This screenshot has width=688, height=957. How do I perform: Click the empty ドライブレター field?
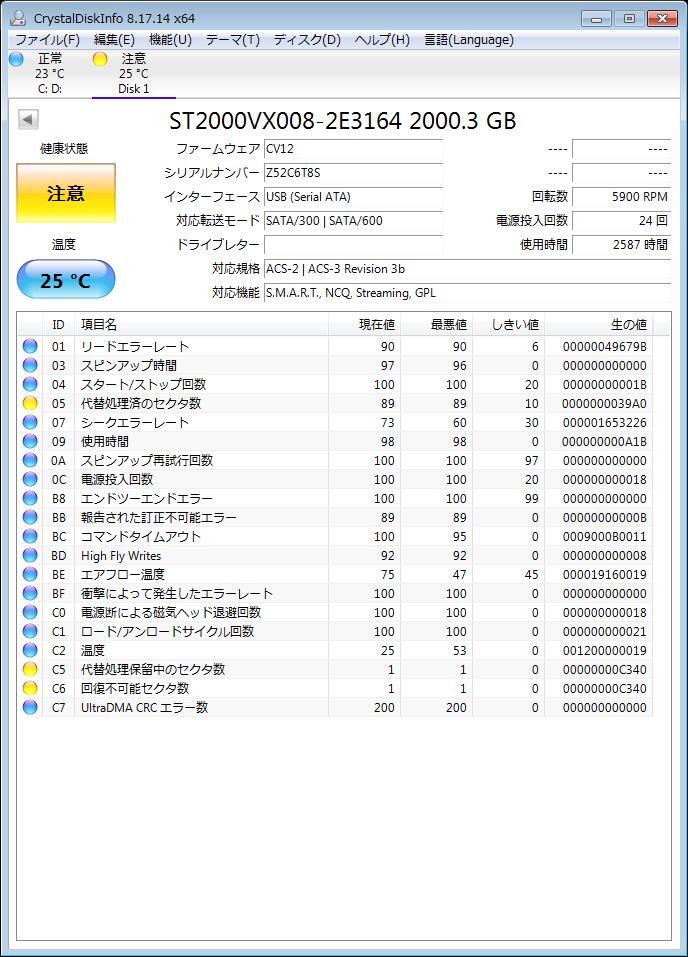click(353, 244)
